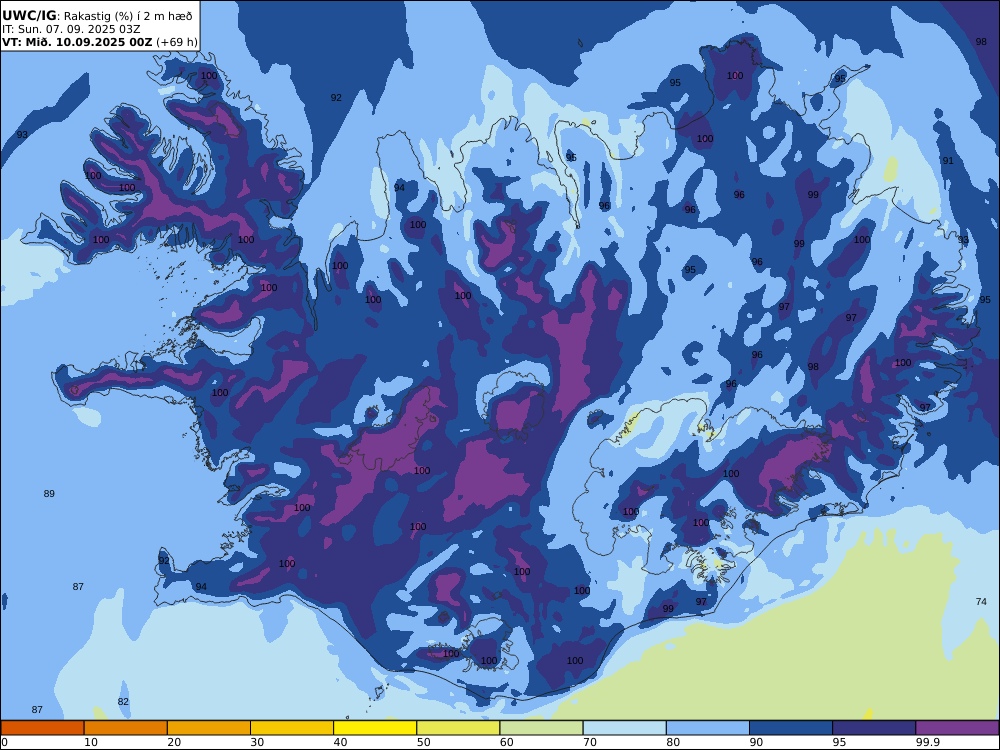
Task: Select the medium blue 80–90% legend swatch
Action: pyautogui.click(x=708, y=728)
